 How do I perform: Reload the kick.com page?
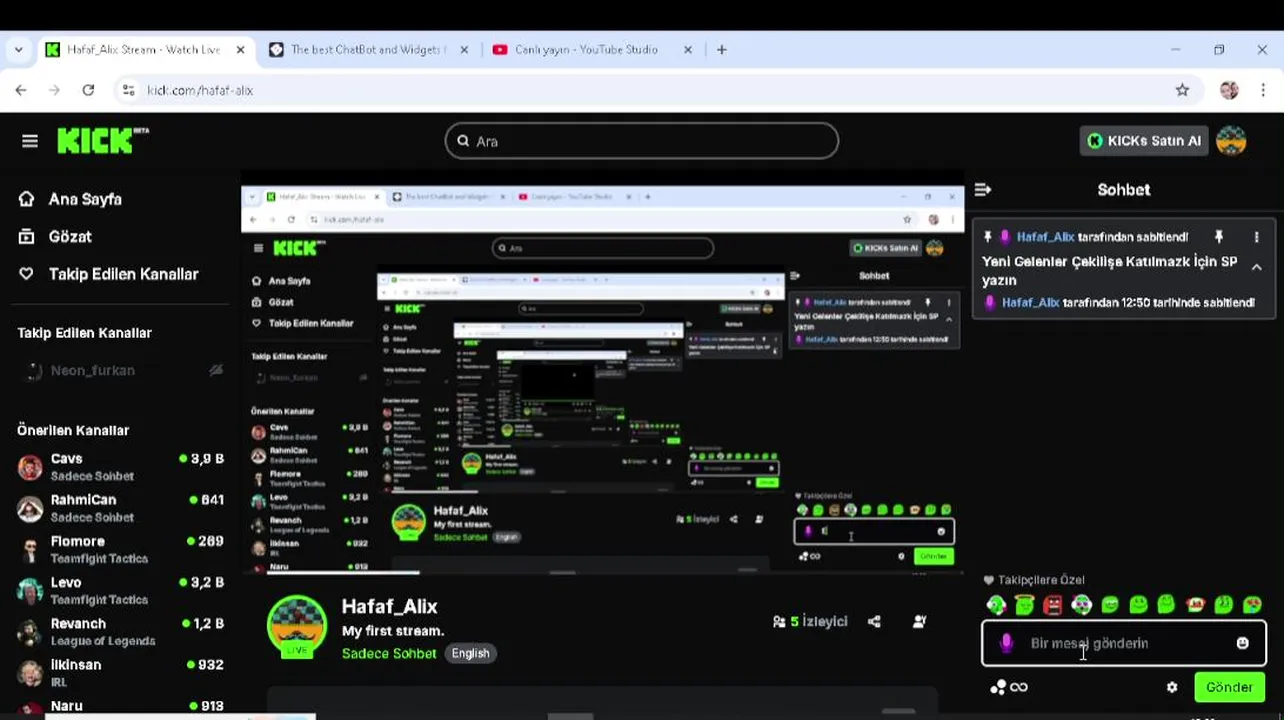pyautogui.click(x=88, y=90)
